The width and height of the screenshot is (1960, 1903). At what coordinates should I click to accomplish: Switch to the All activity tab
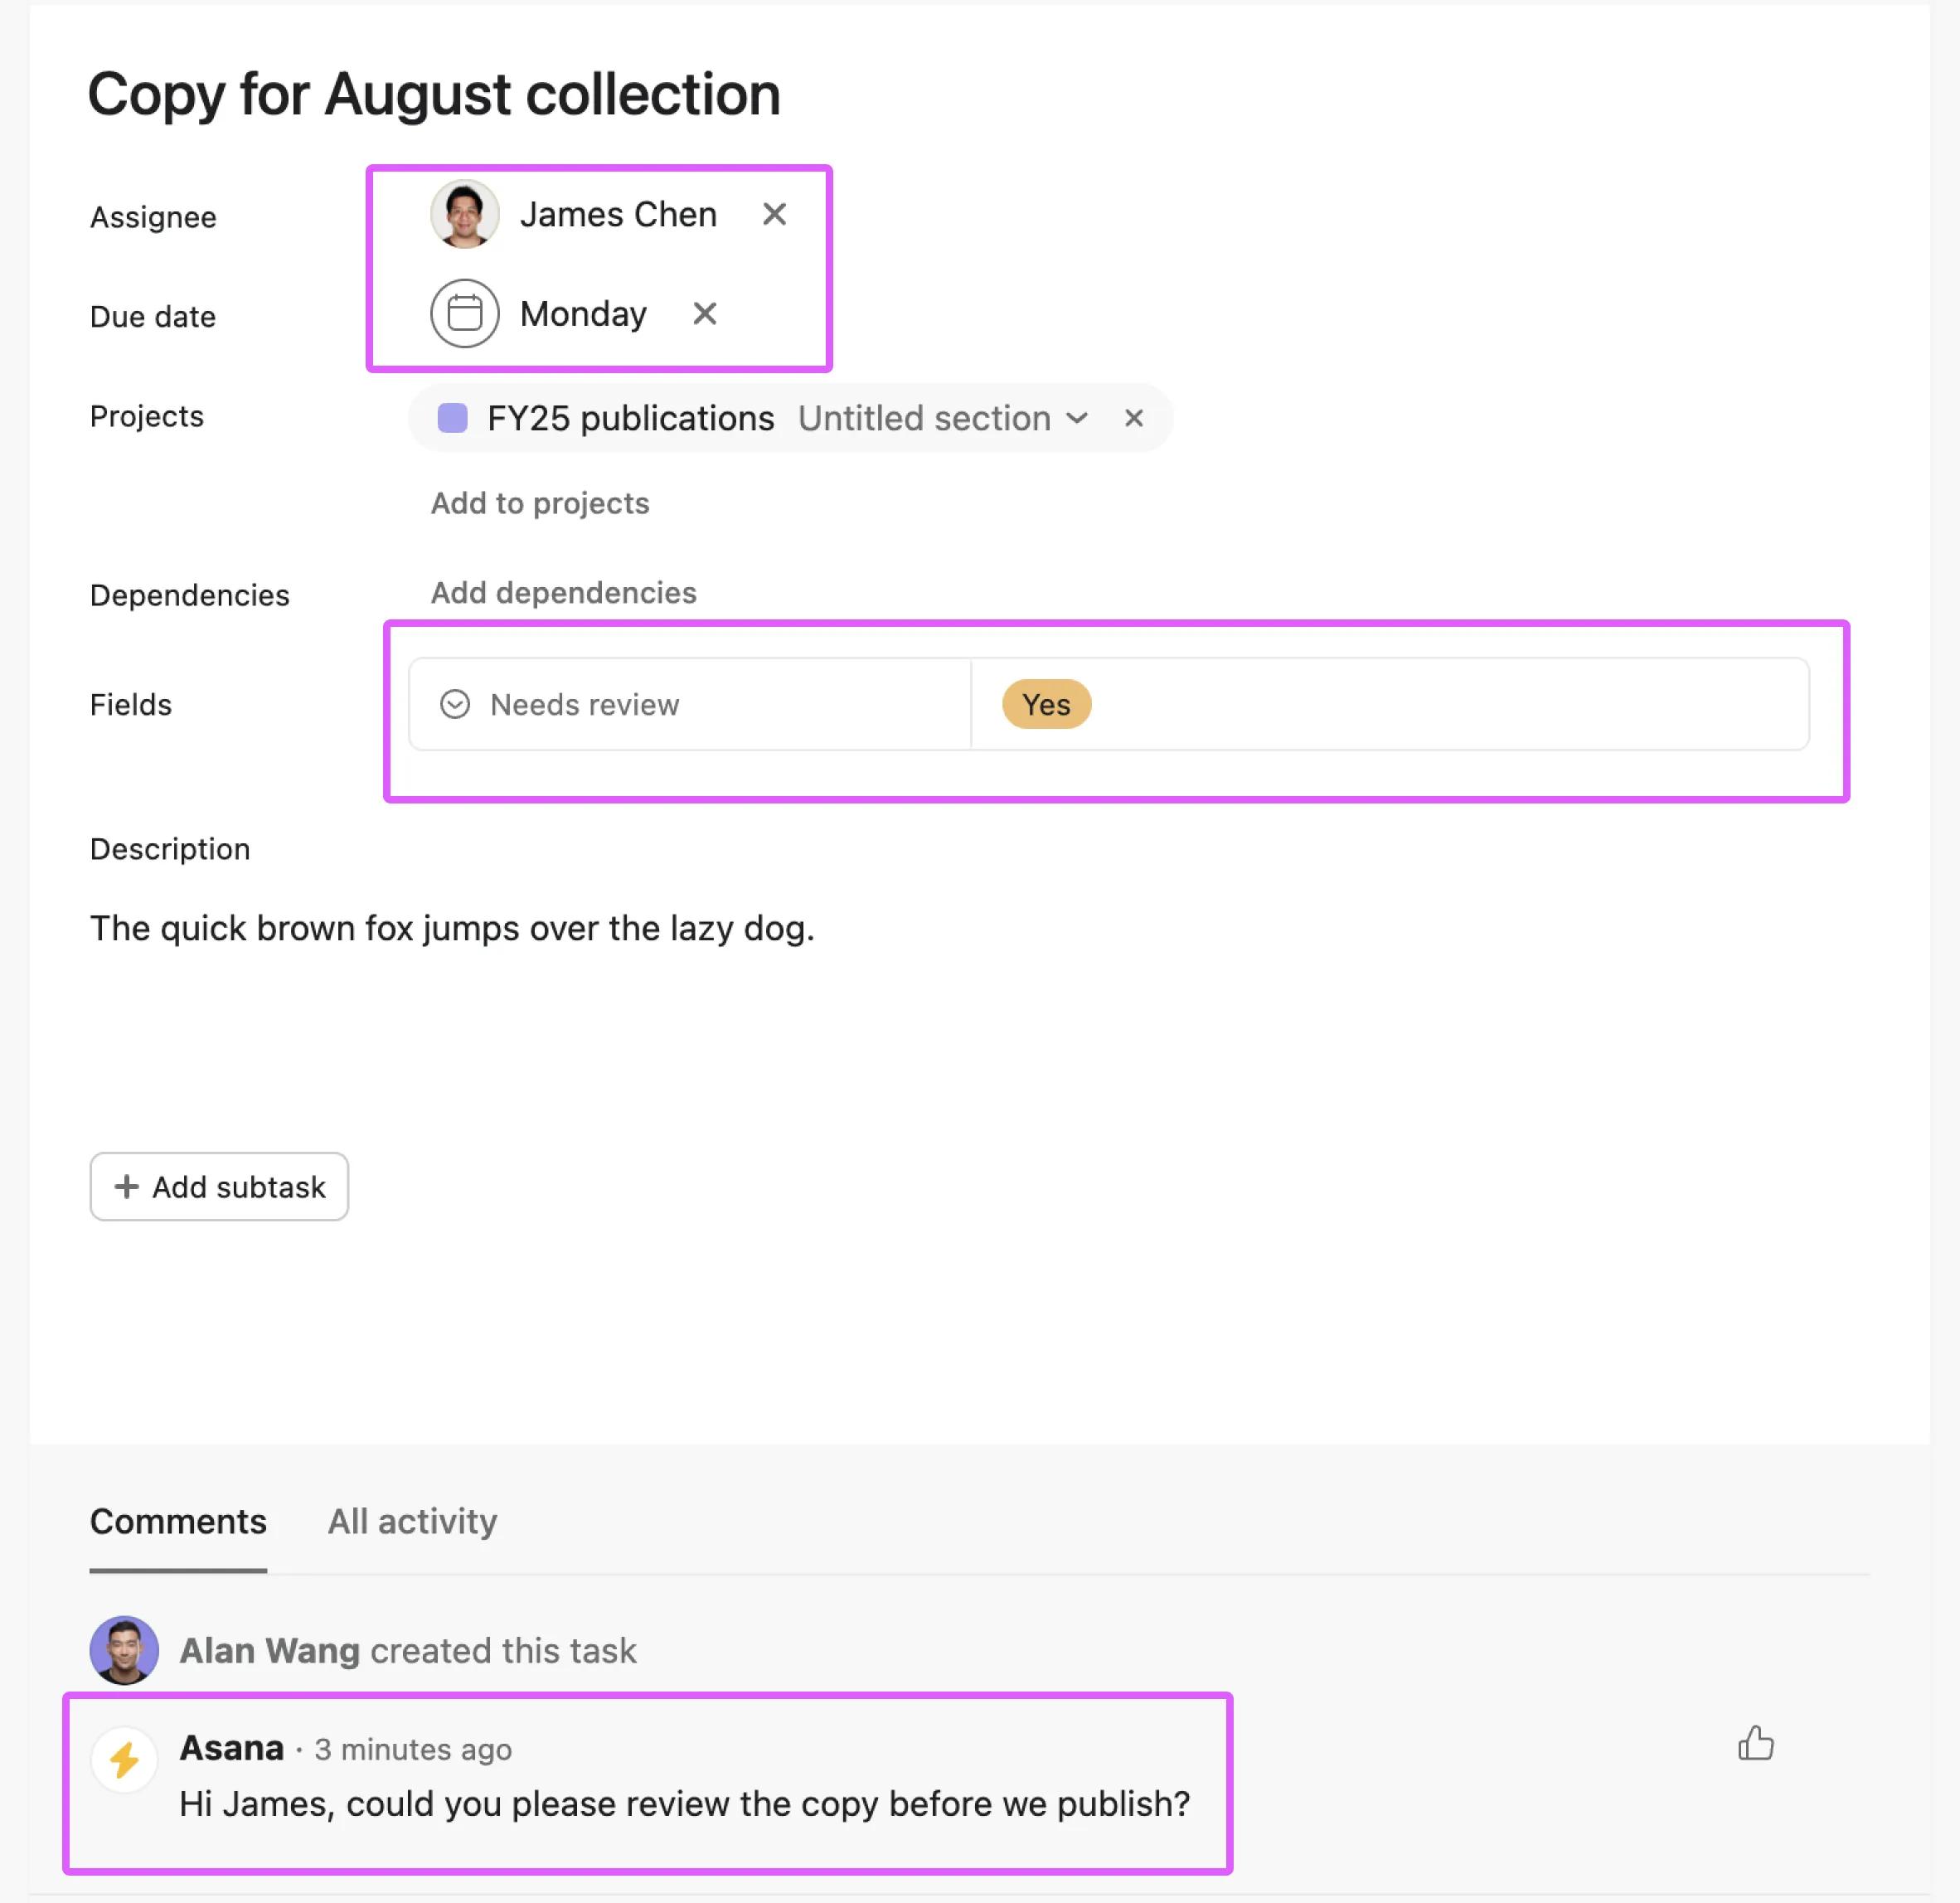pos(412,1521)
